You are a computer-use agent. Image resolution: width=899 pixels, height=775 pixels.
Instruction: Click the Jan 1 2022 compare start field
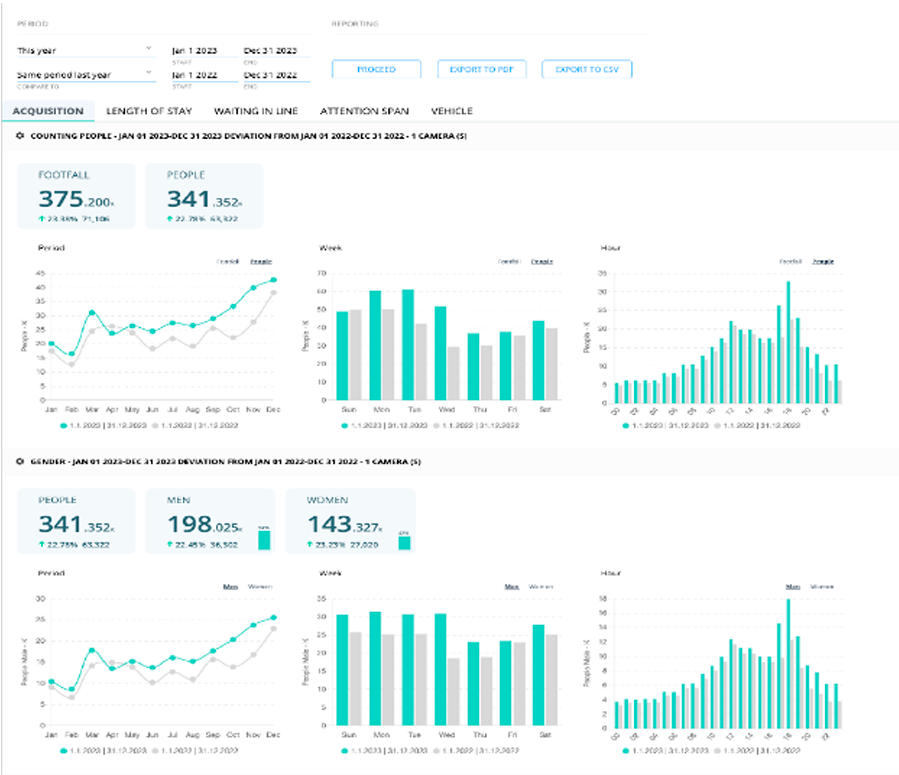204,75
